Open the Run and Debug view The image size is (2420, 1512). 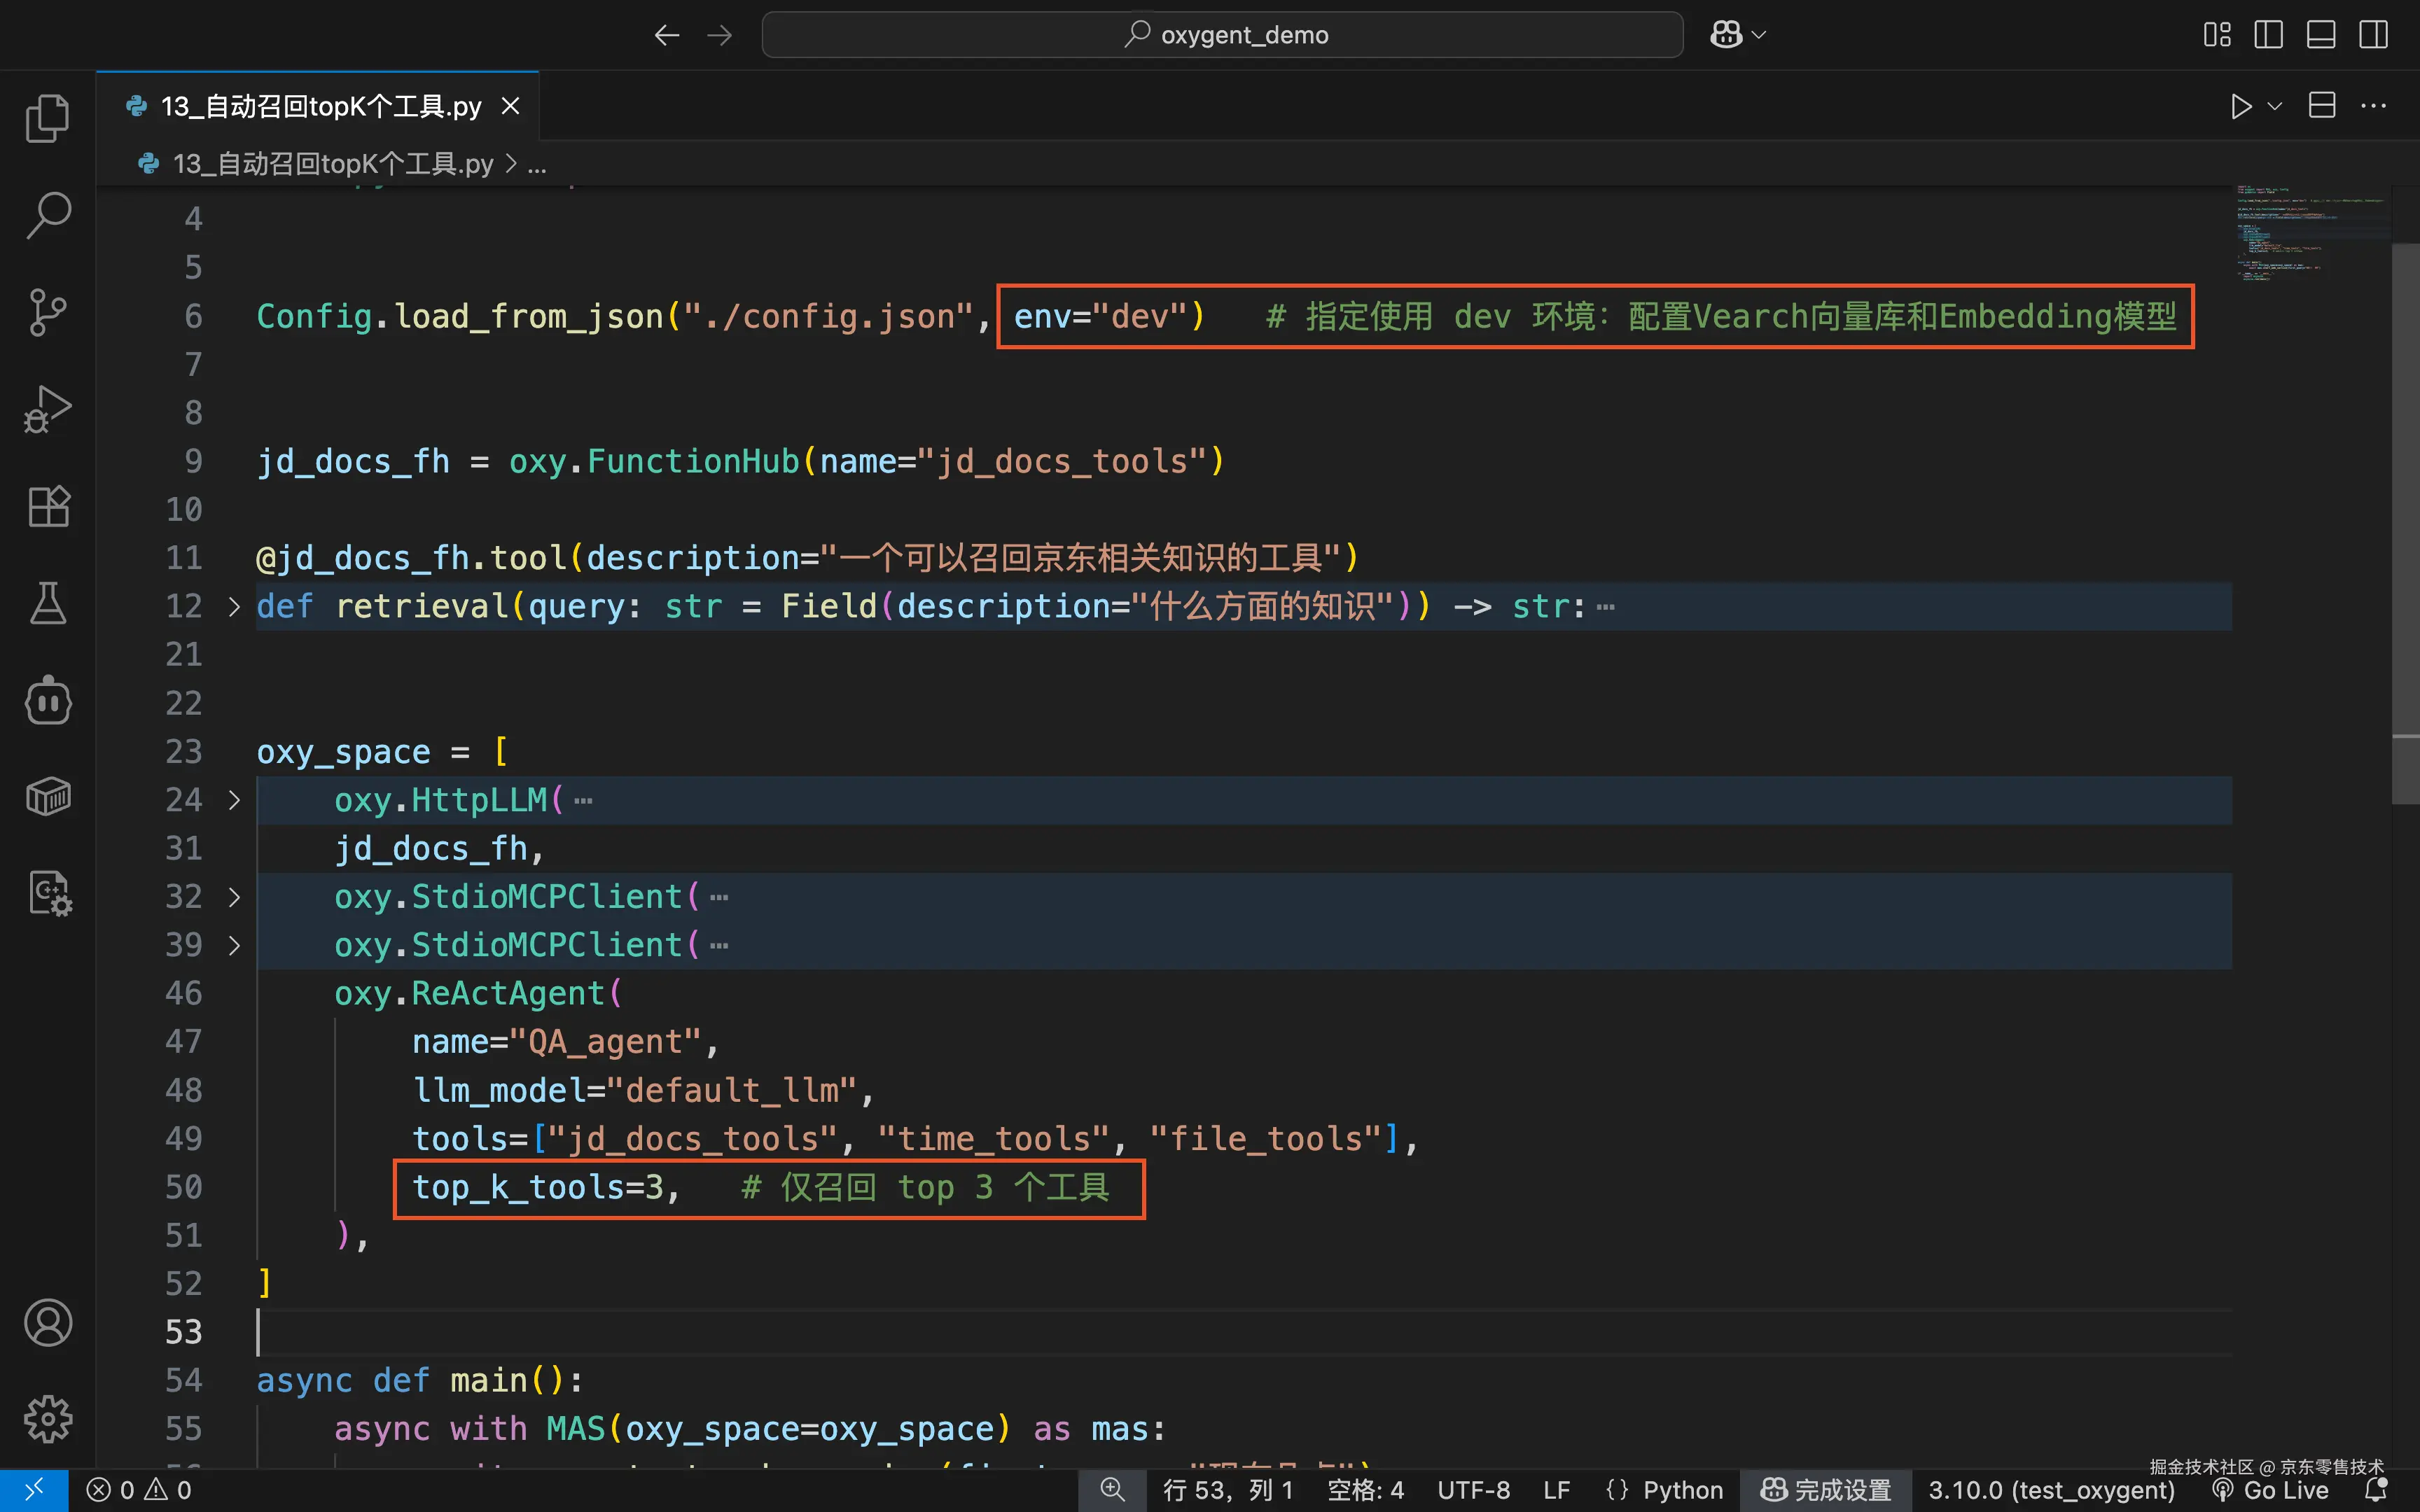[x=47, y=409]
